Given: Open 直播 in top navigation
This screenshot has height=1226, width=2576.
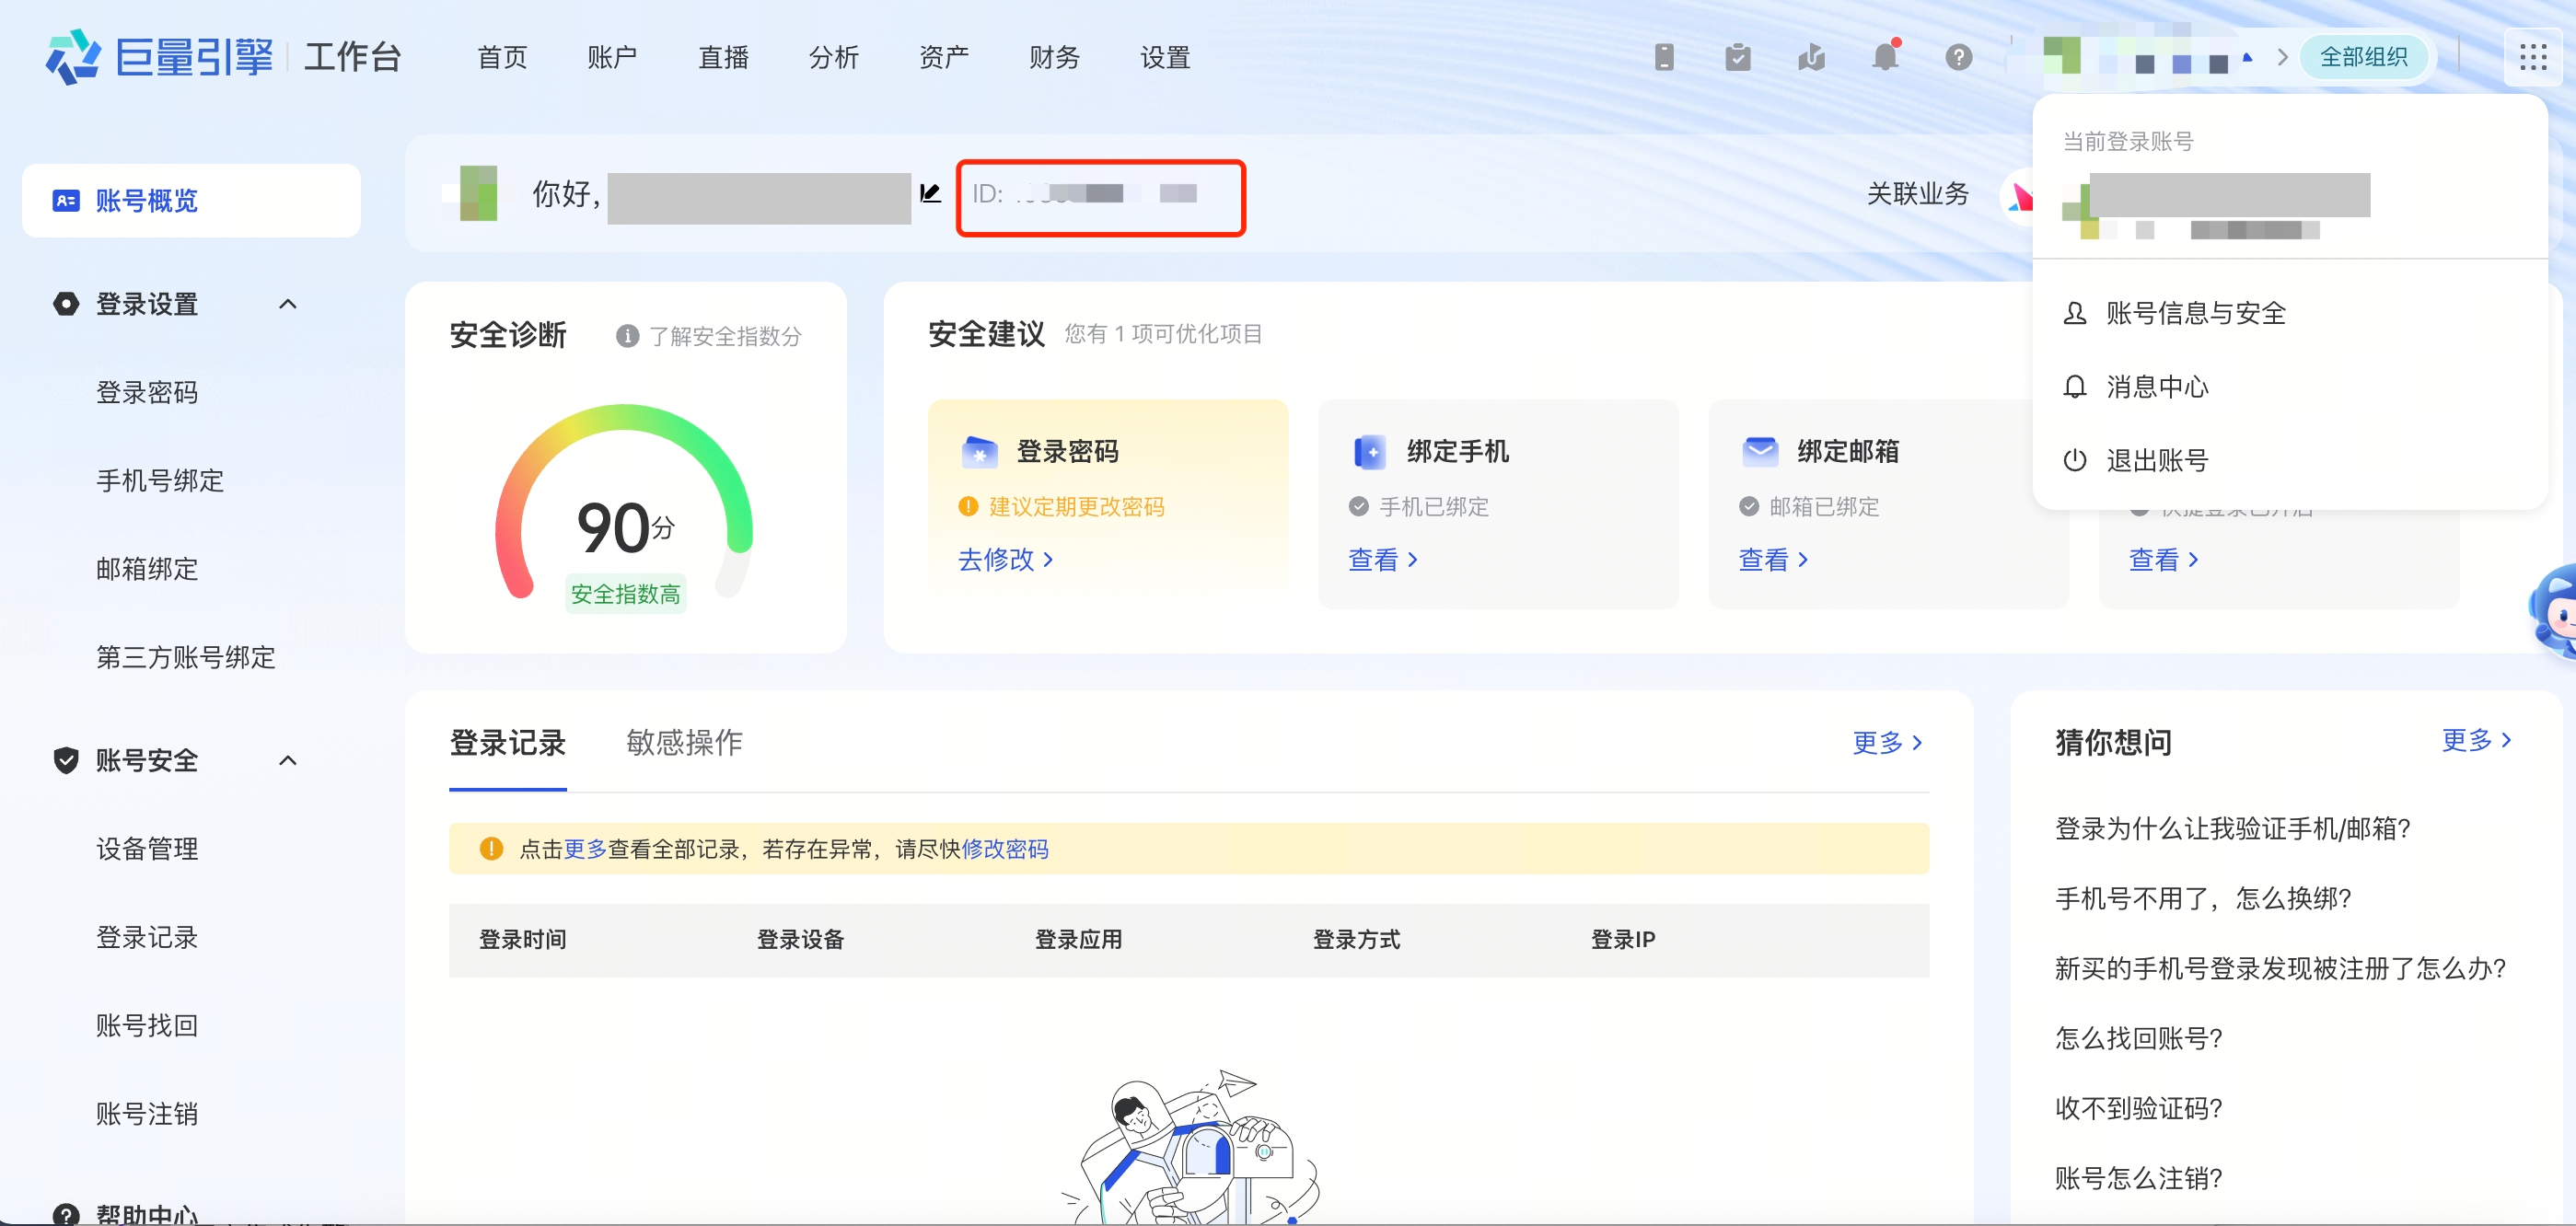Looking at the screenshot, I should click(723, 57).
